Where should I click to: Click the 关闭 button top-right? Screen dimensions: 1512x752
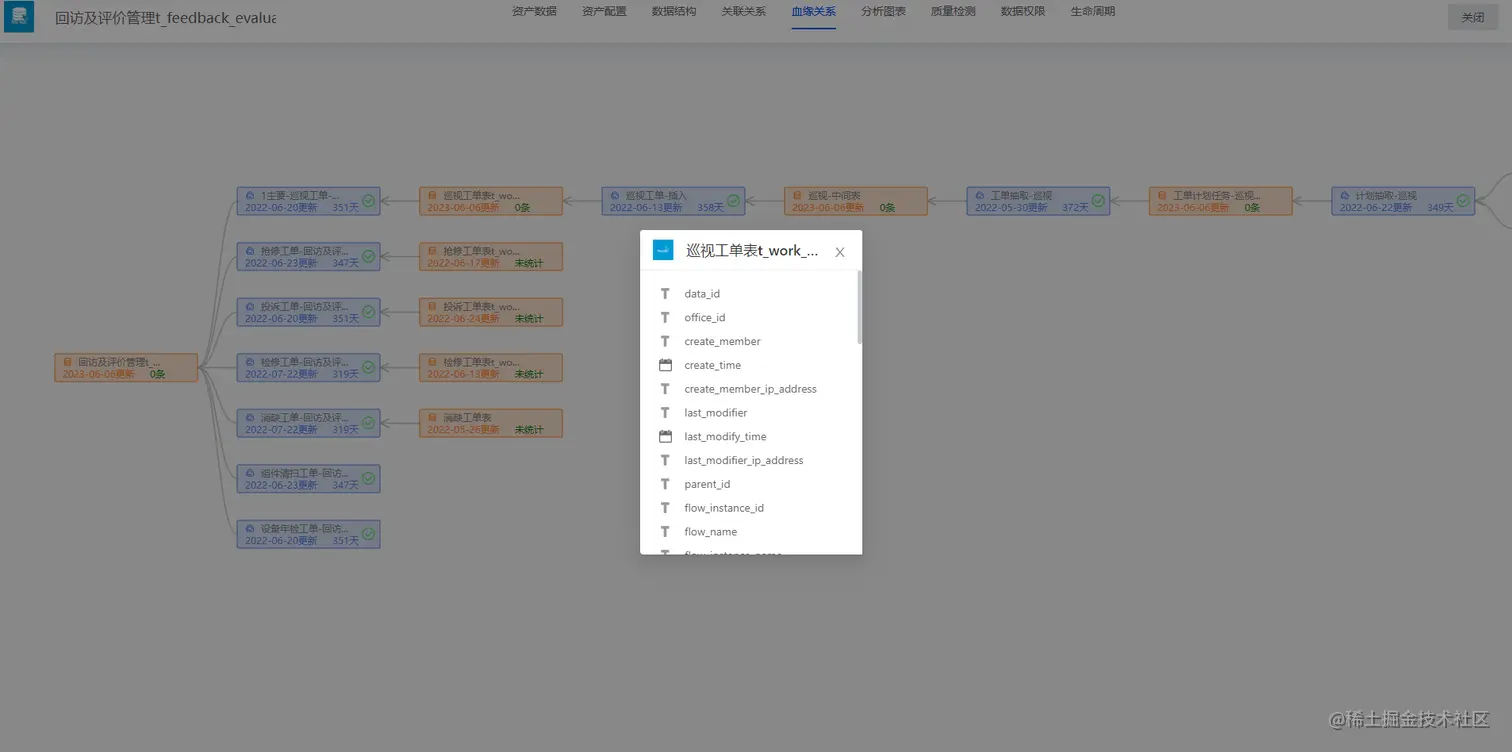pos(1471,17)
